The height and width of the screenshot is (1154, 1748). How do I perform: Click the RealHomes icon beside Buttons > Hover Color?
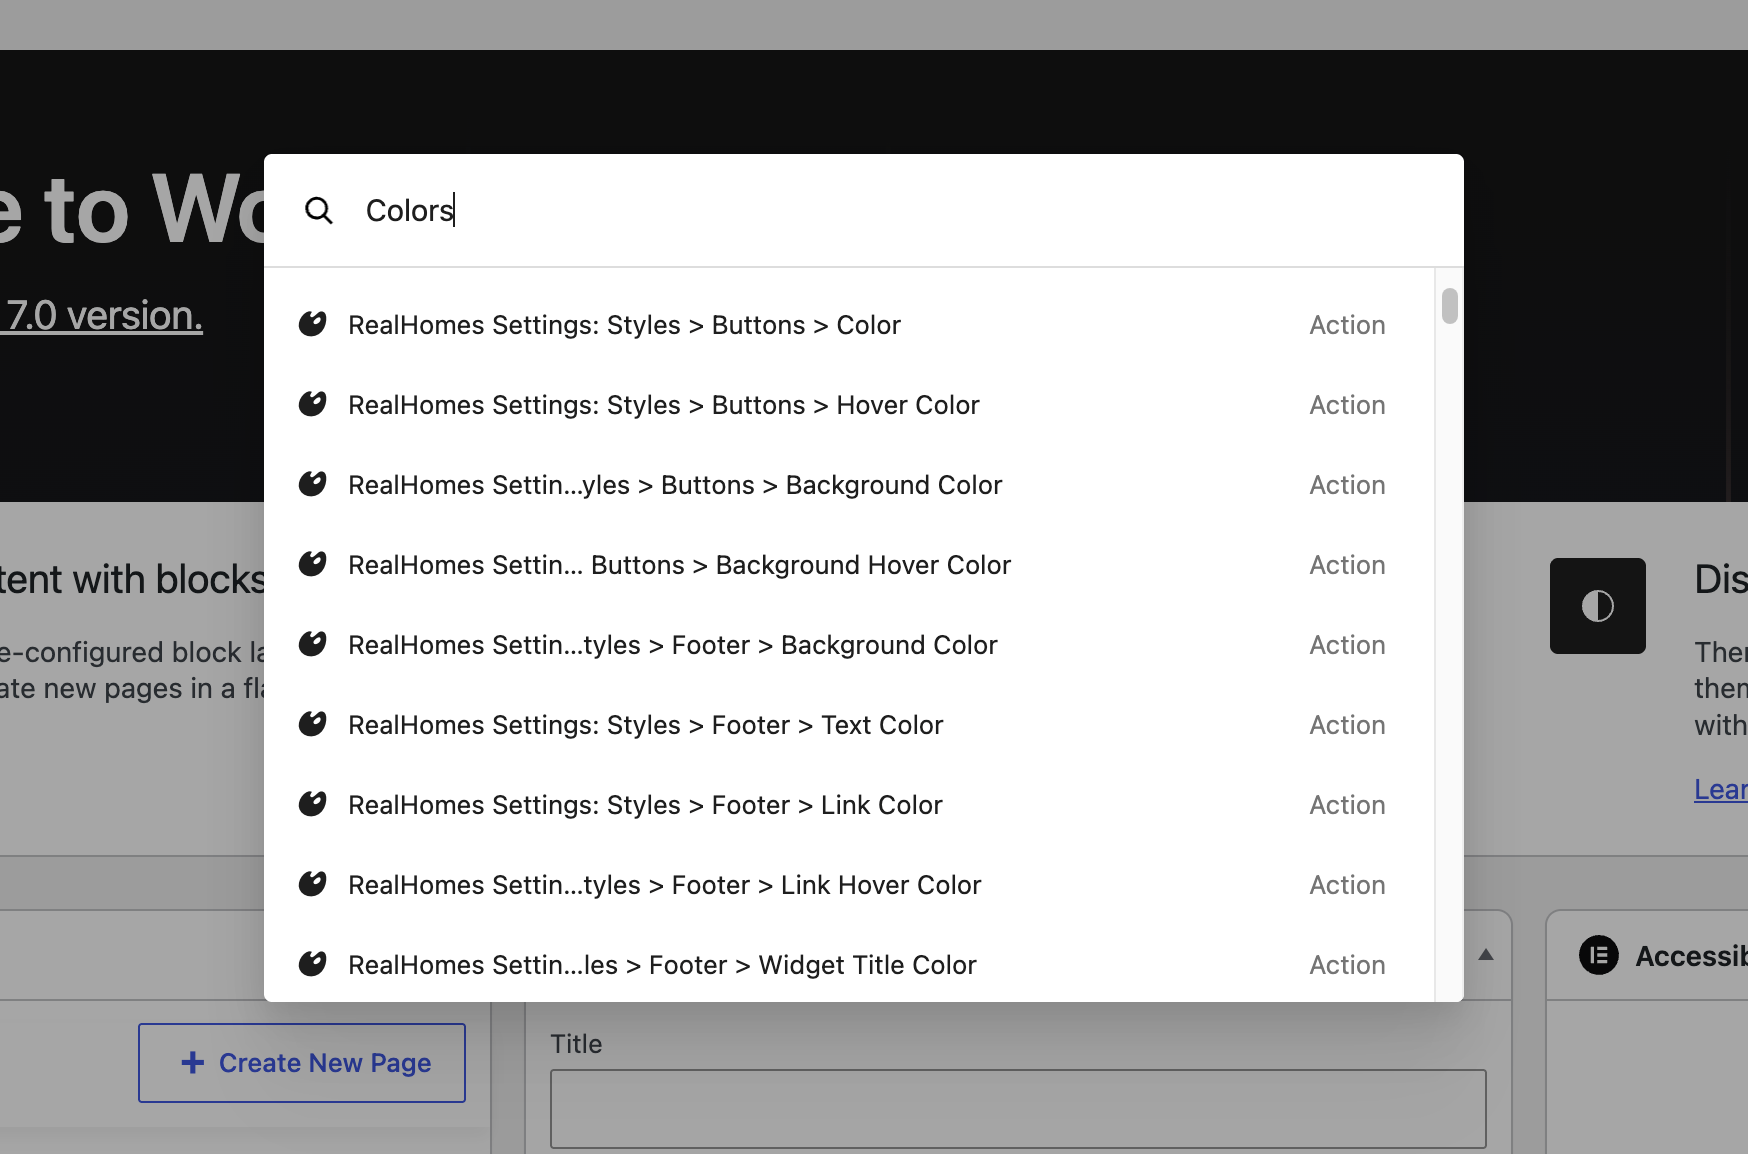[313, 404]
